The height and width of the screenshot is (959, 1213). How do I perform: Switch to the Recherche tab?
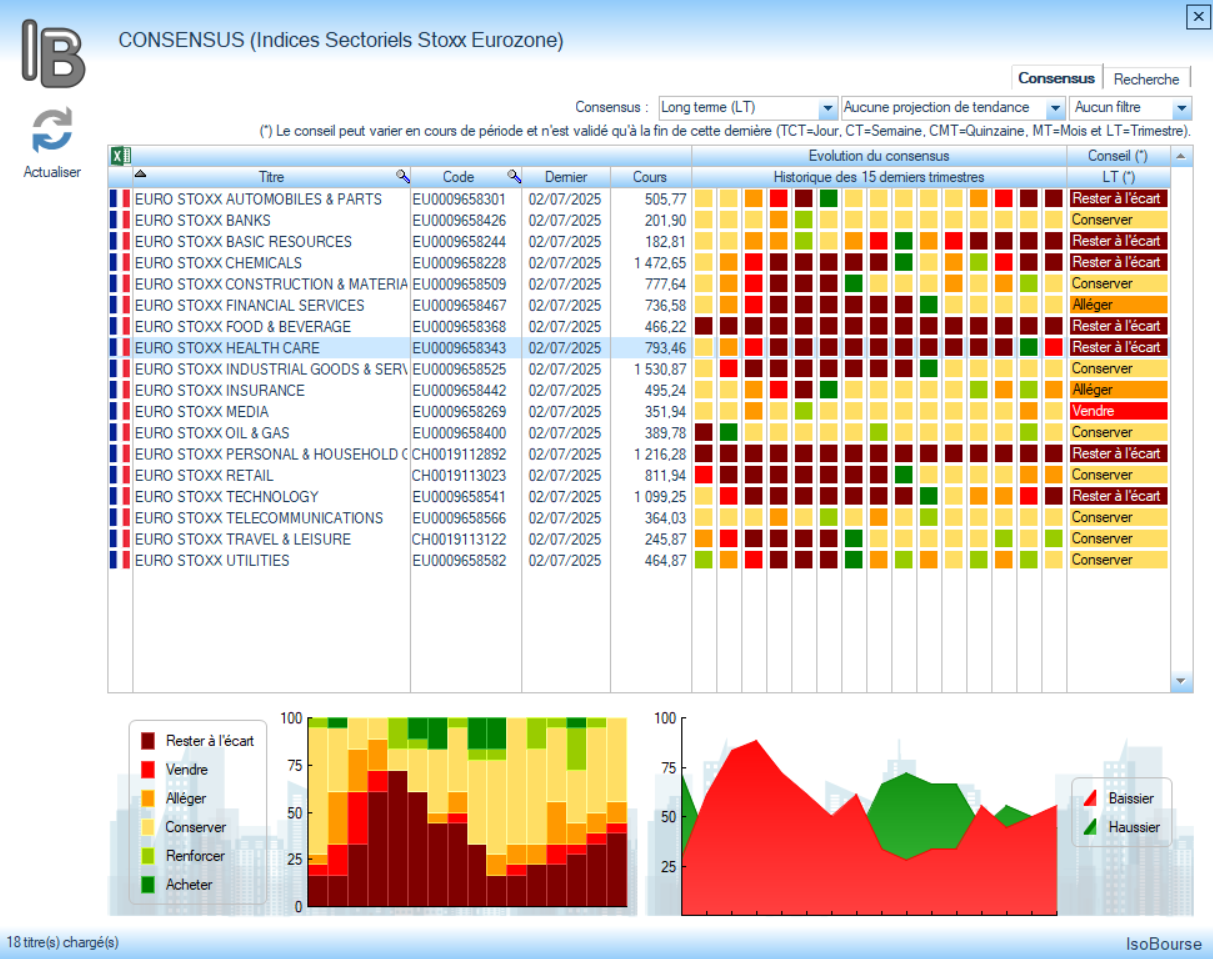click(1147, 79)
